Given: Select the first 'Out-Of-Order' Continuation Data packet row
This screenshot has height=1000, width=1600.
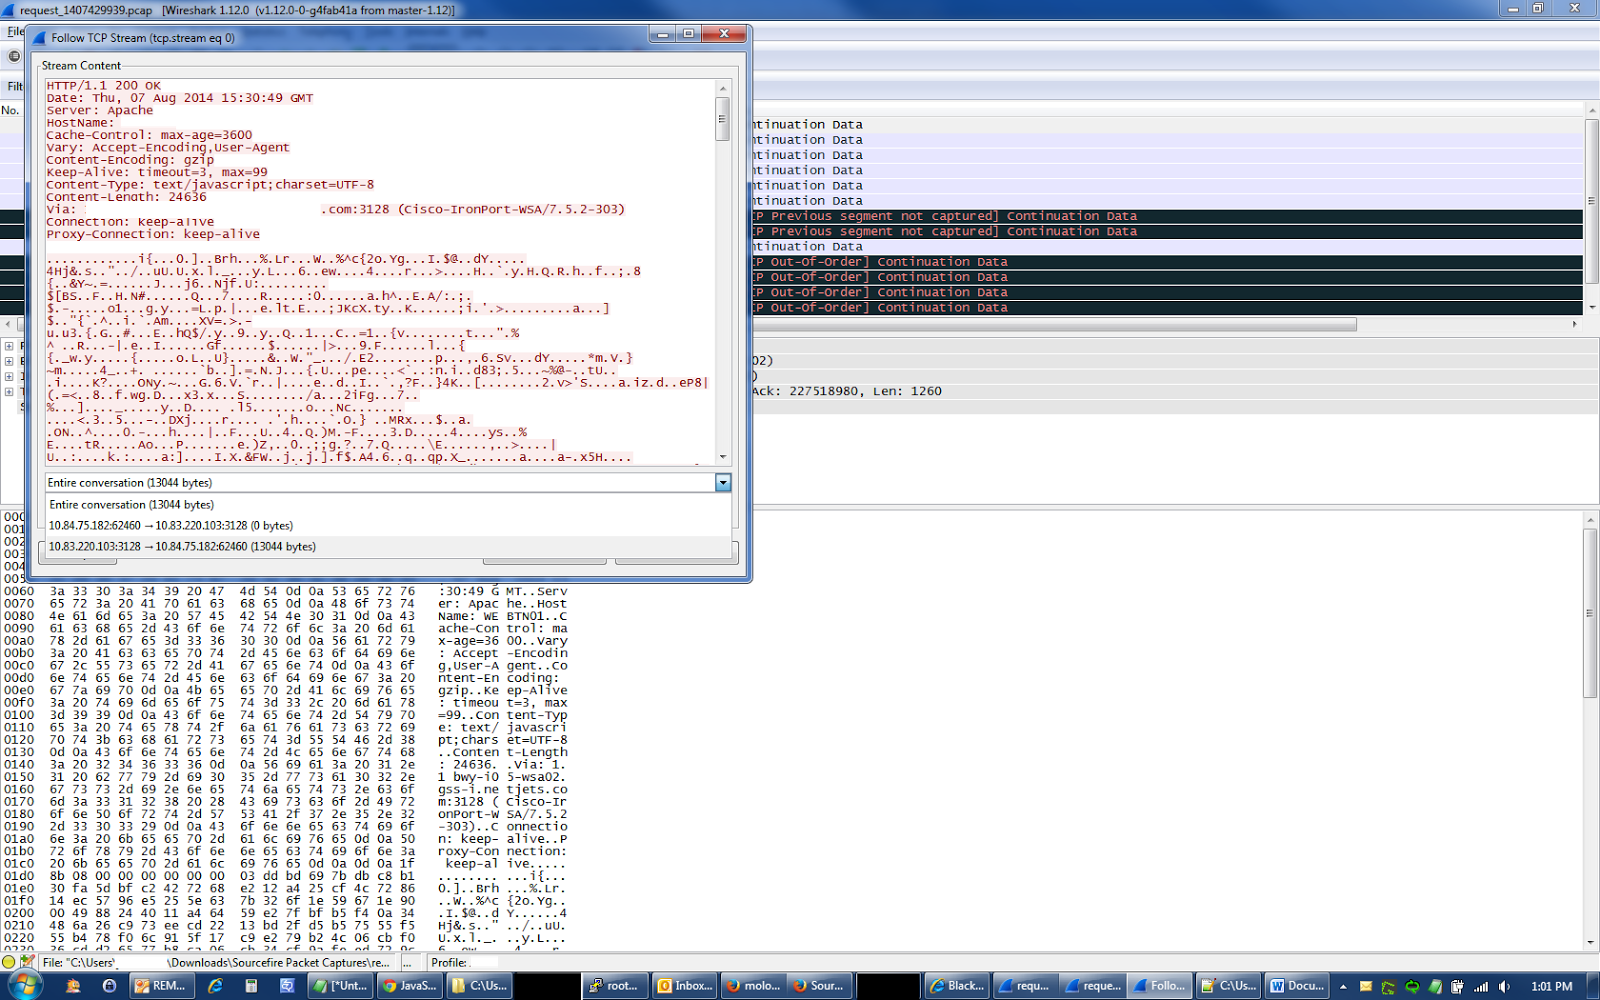Looking at the screenshot, I should click(1166, 262).
